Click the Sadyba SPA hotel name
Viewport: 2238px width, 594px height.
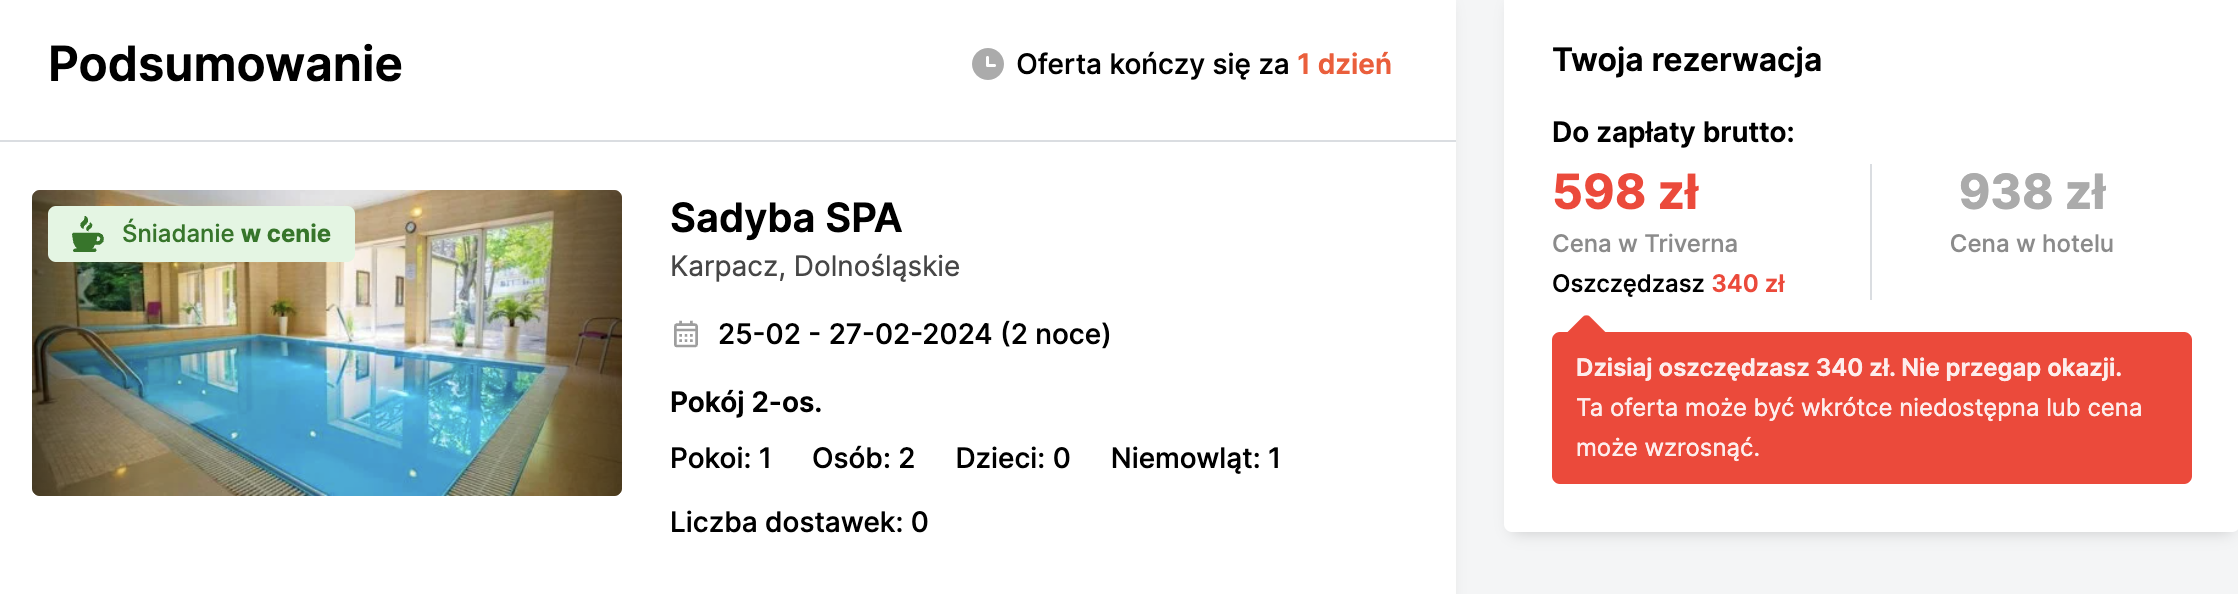coord(786,218)
